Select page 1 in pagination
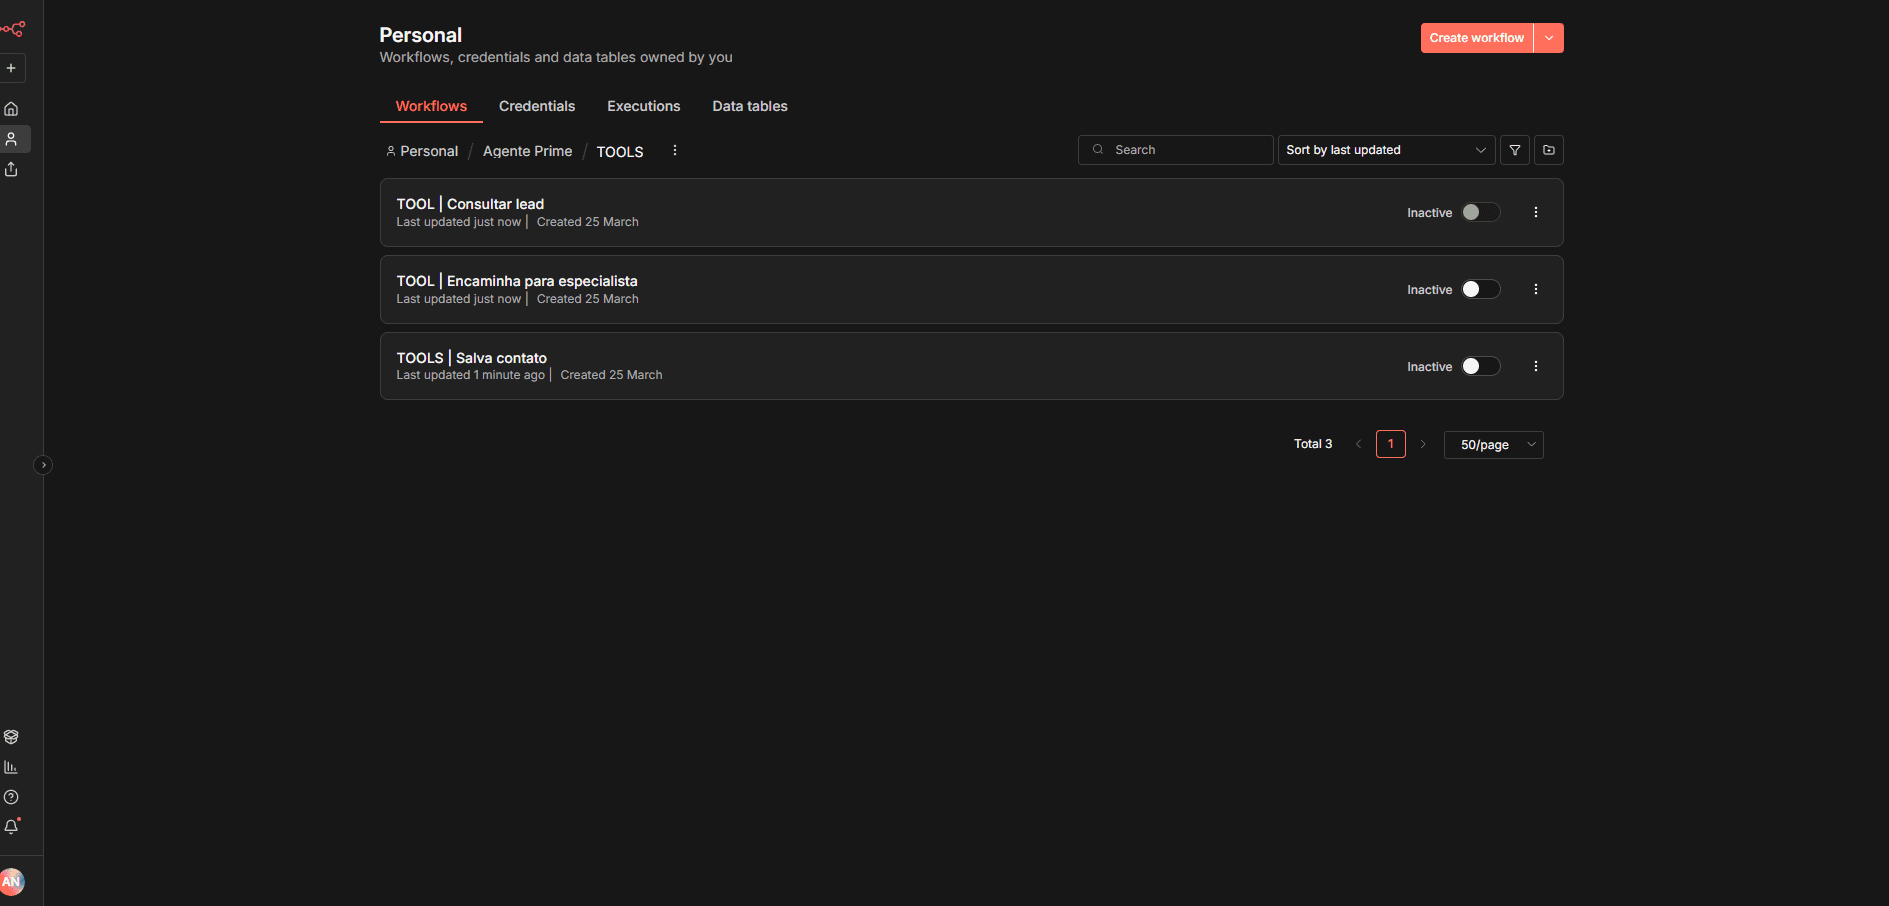This screenshot has height=906, width=1889. [x=1391, y=444]
